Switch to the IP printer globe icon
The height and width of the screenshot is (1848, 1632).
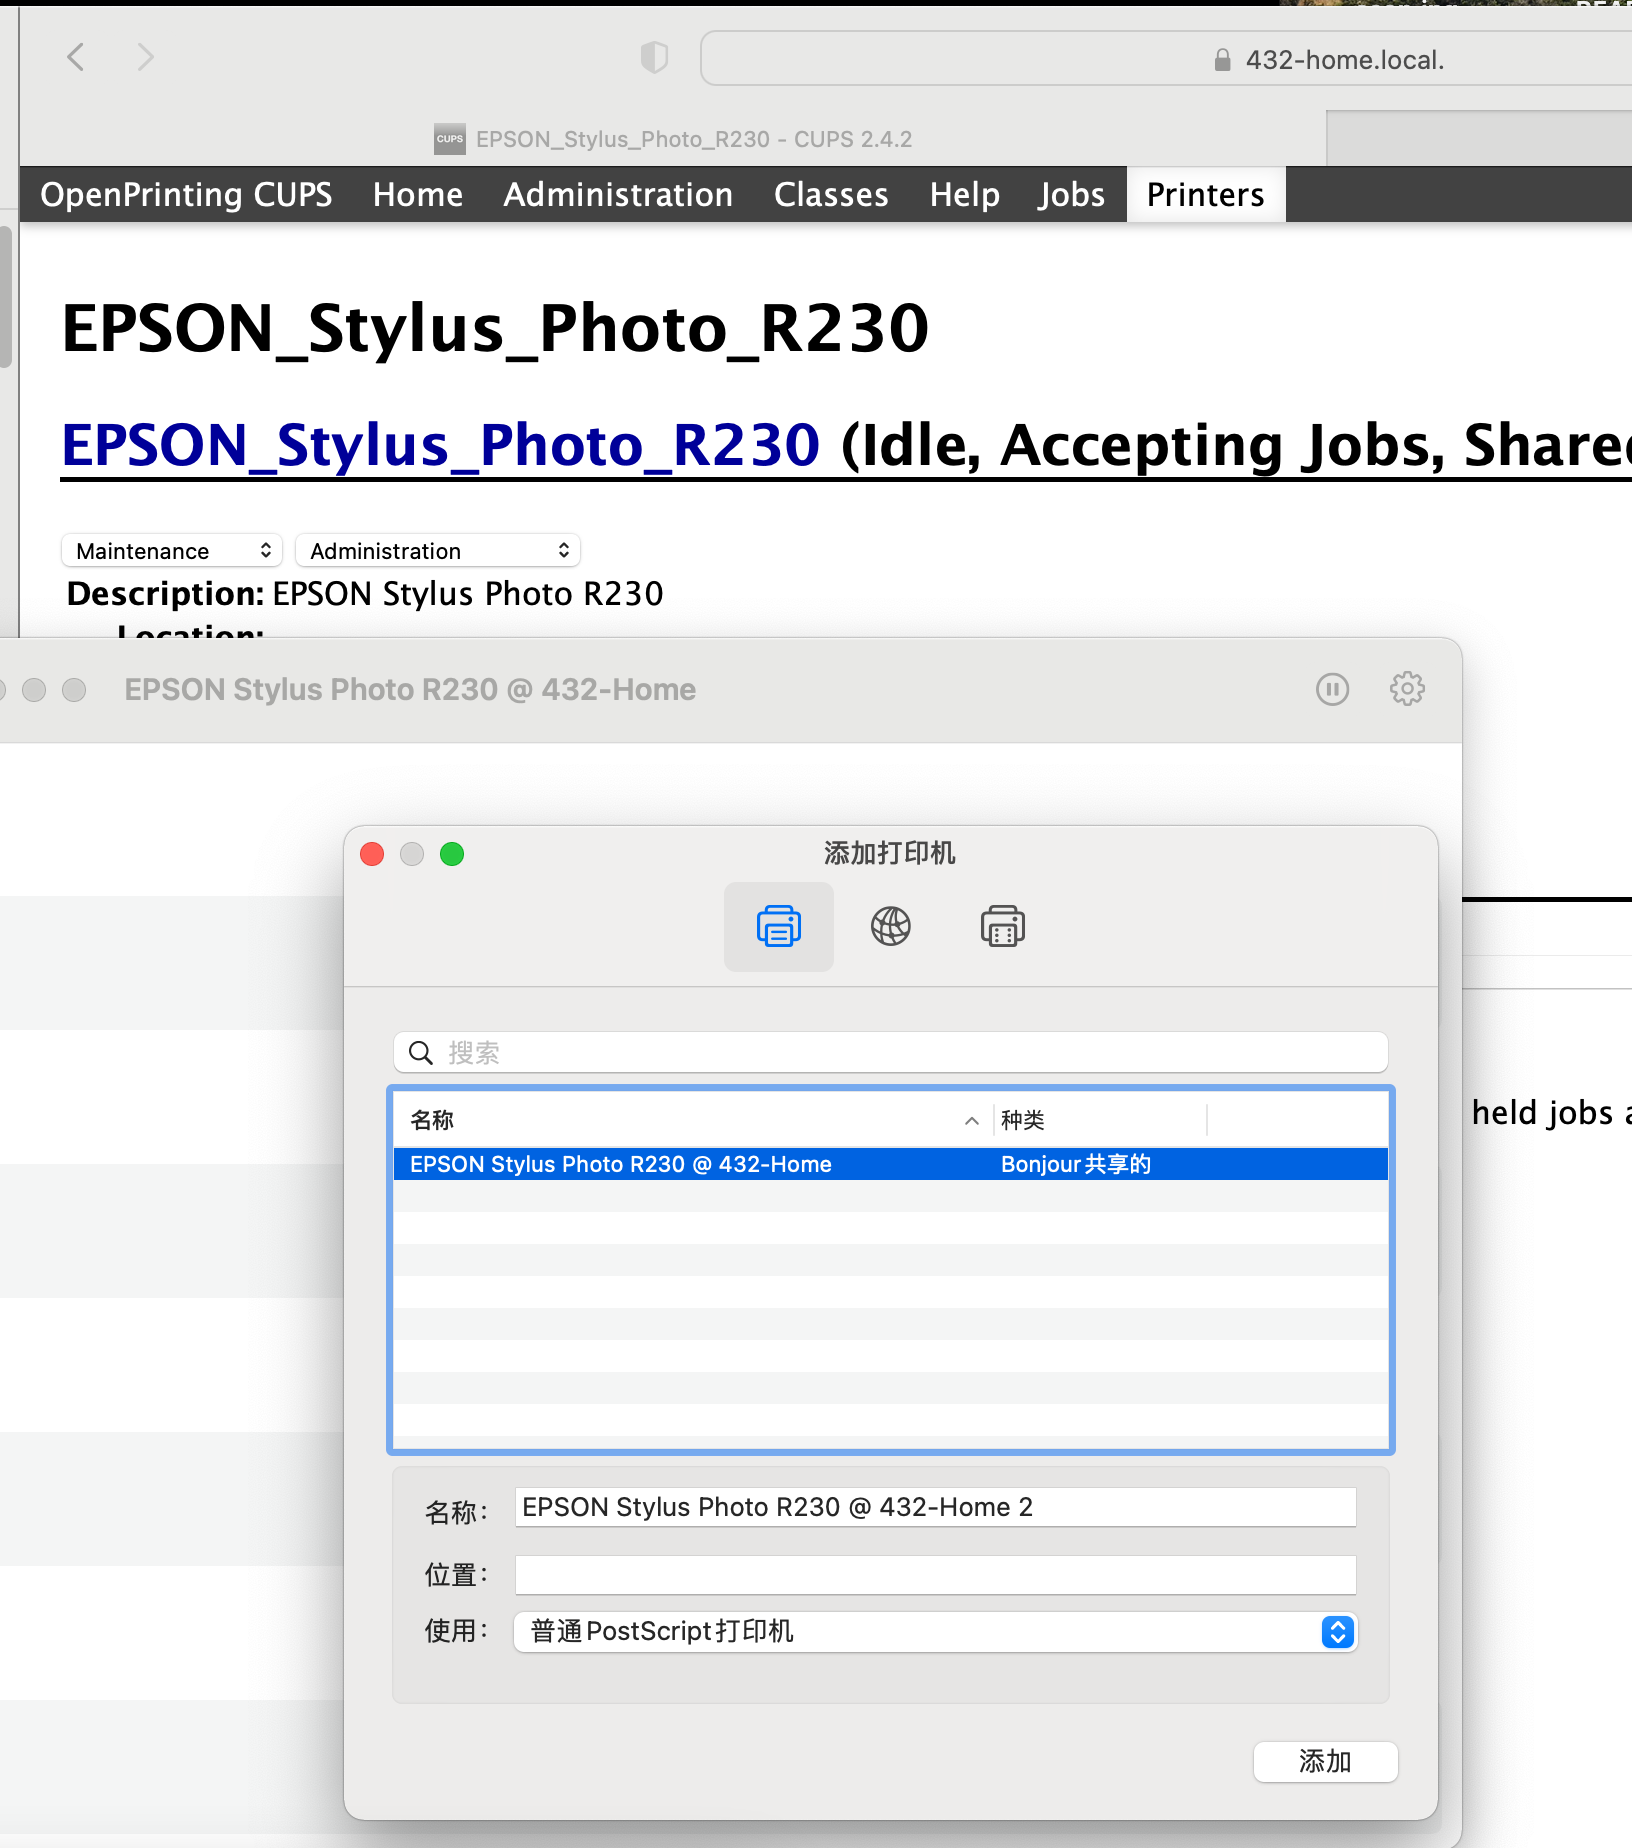tap(890, 926)
